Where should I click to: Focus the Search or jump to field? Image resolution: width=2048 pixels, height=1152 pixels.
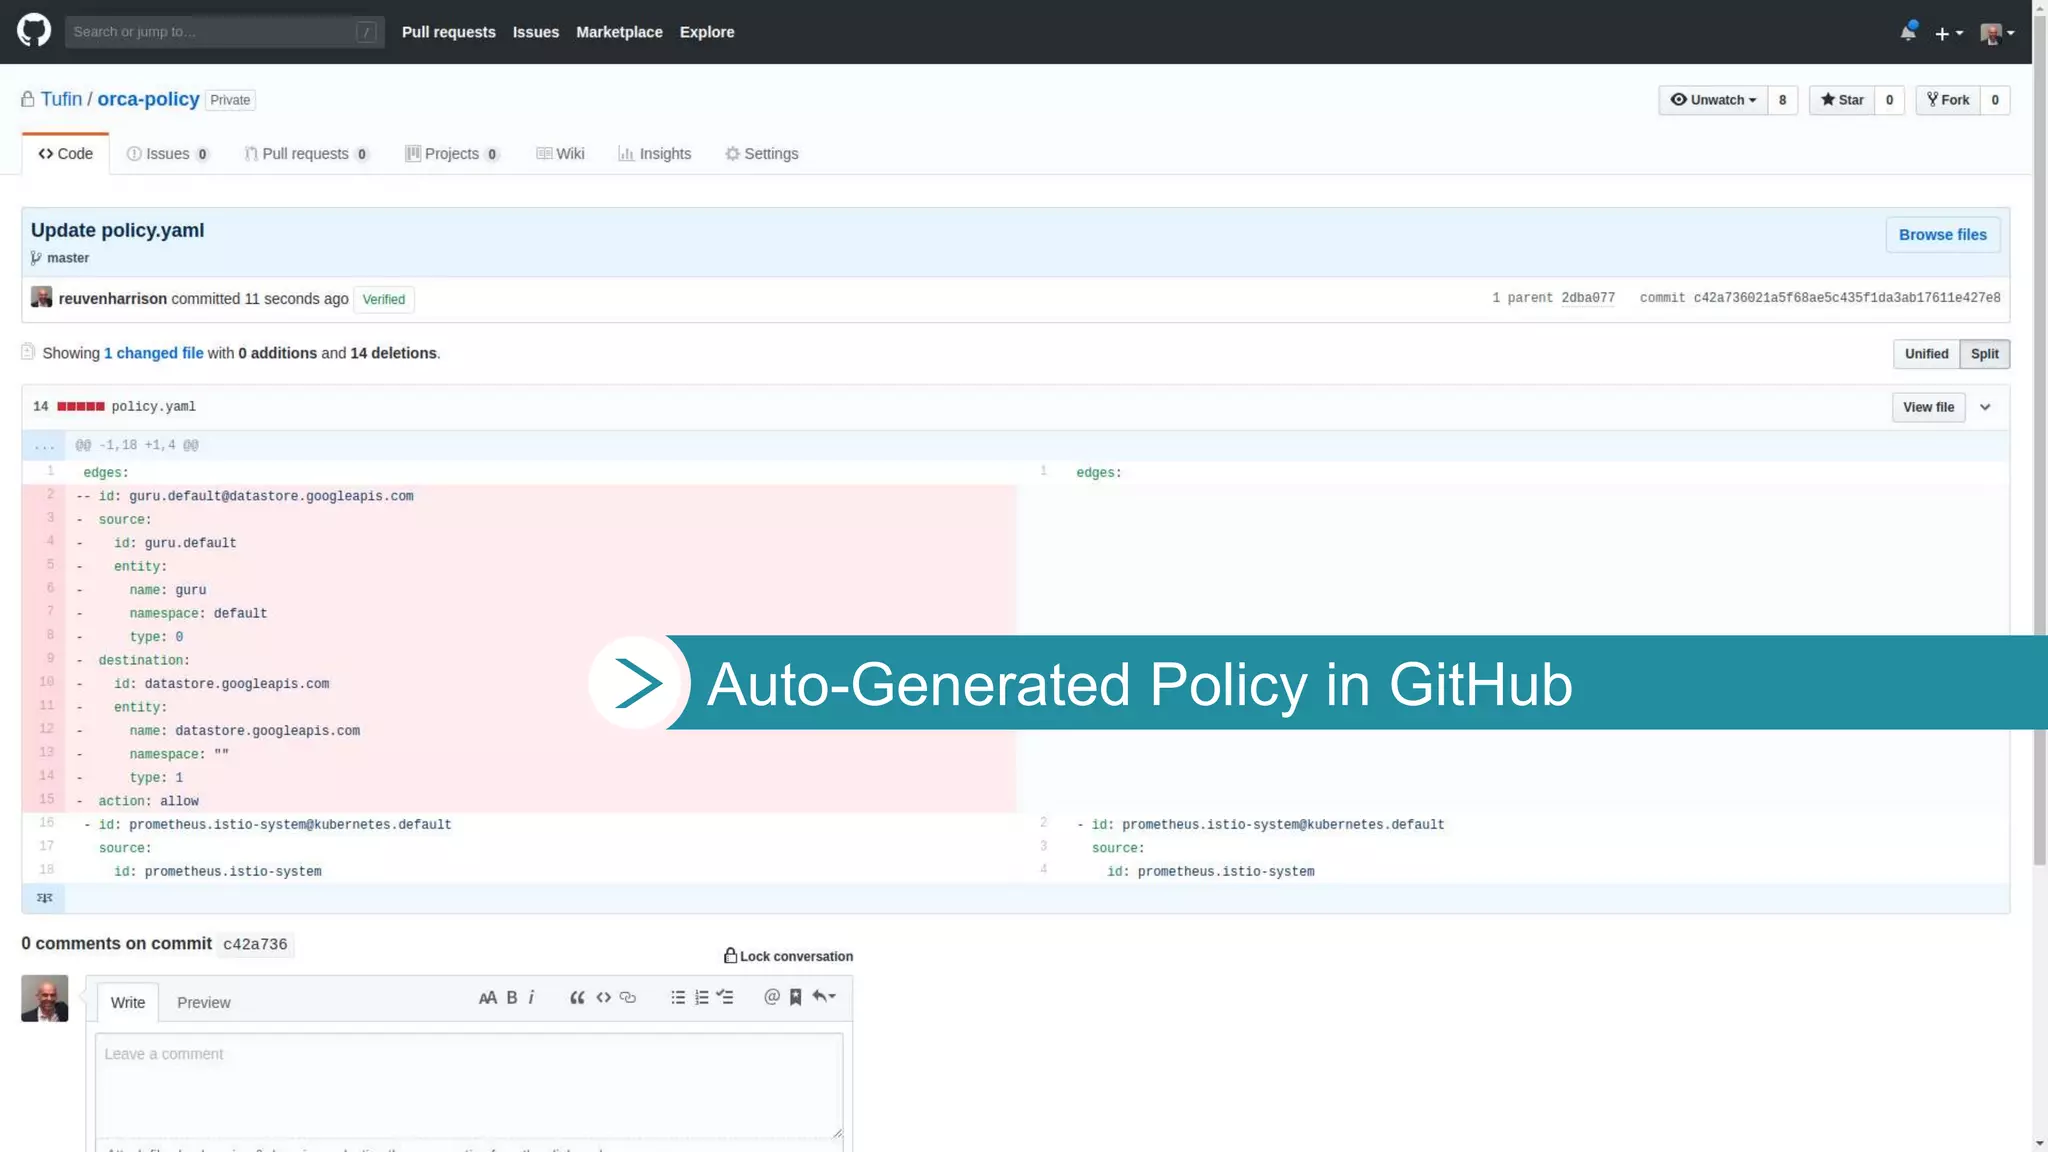224,32
